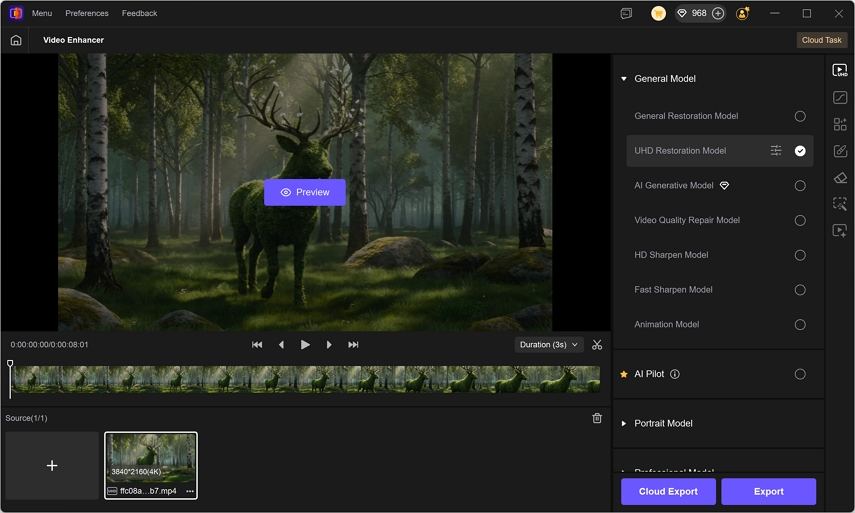Image resolution: width=855 pixels, height=513 pixels.
Task: Select the Video Enhancer UHD sidebar tool
Action: [x=840, y=70]
